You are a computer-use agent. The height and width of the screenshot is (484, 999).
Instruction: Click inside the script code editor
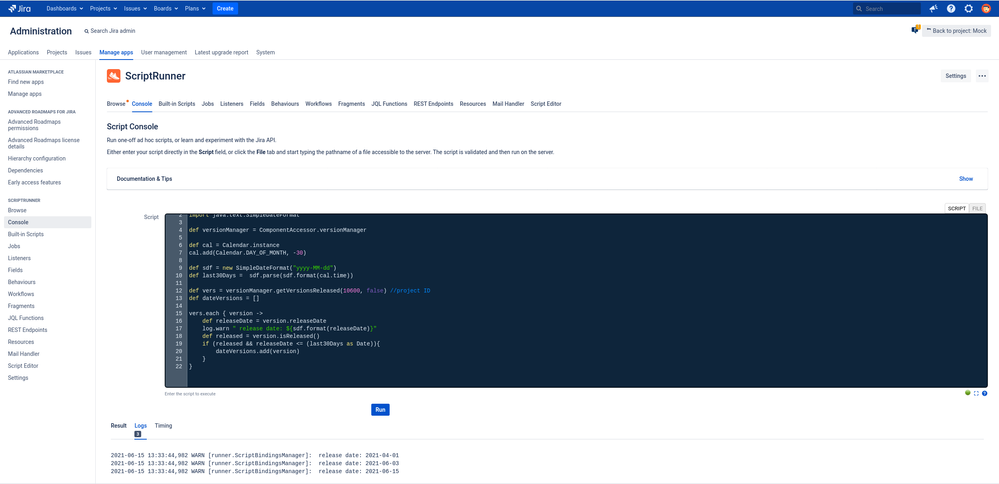click(576, 300)
